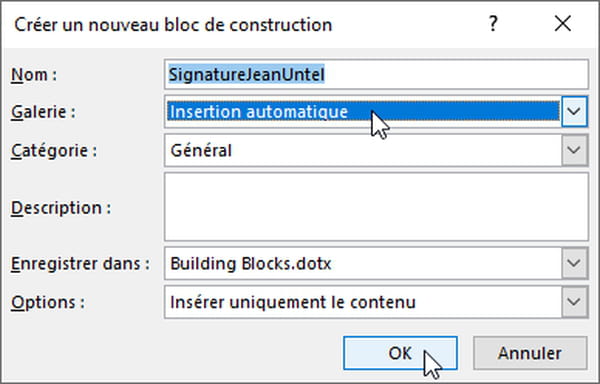Click the Nom label
600x384 pixels.
click(x=34, y=75)
